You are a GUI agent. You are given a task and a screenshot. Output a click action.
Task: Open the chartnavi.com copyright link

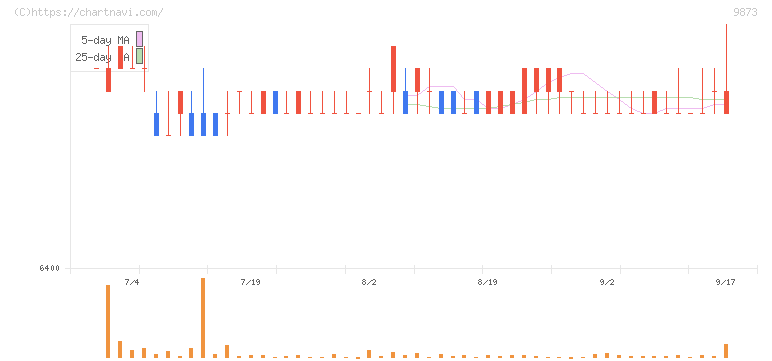click(88, 12)
